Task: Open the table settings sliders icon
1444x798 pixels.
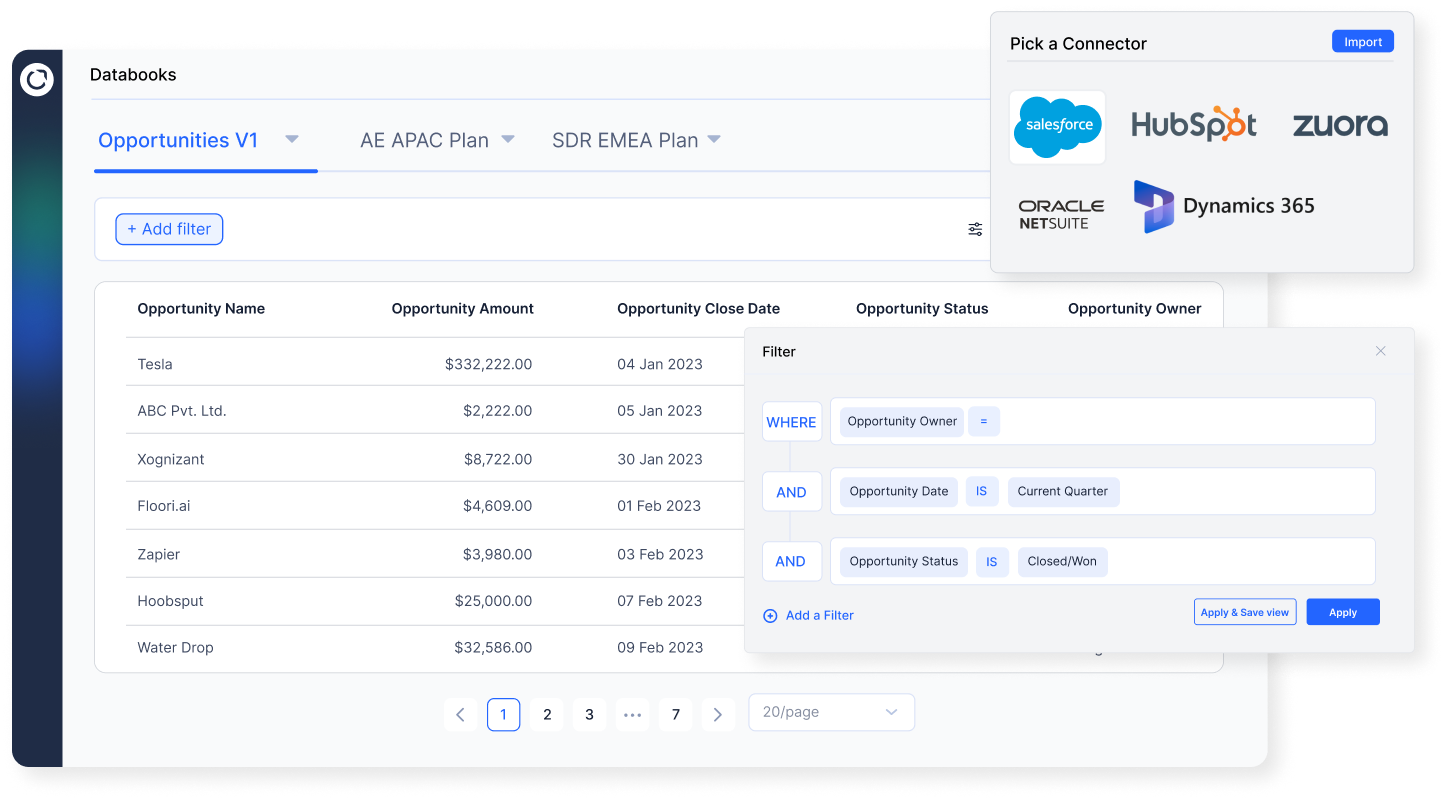Action: (x=975, y=229)
